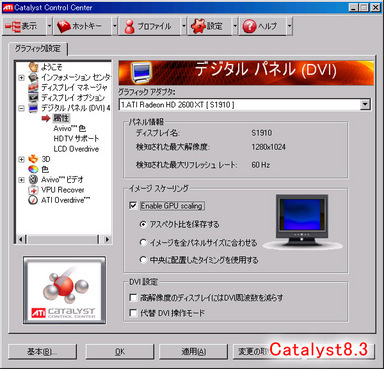Screen dimensions: 384x369
Task: Expand the 3D tree node
Action: pyautogui.click(x=21, y=159)
